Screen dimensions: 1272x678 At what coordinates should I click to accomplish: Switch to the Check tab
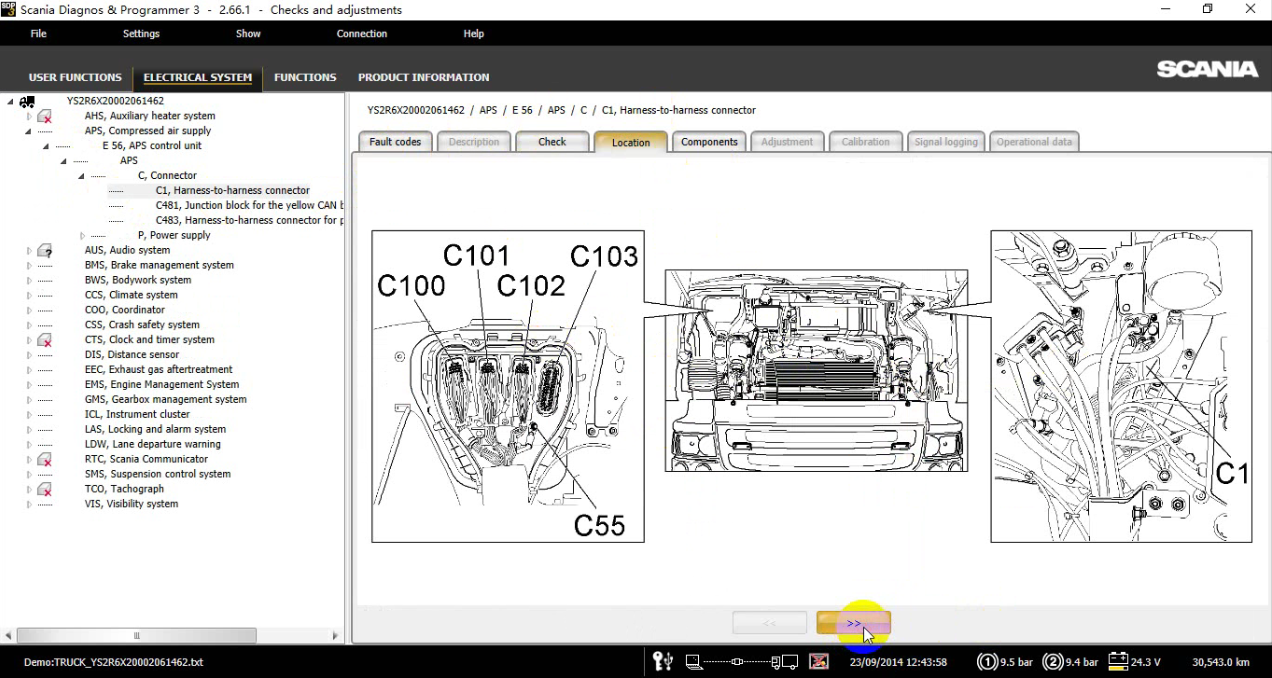[x=552, y=142]
